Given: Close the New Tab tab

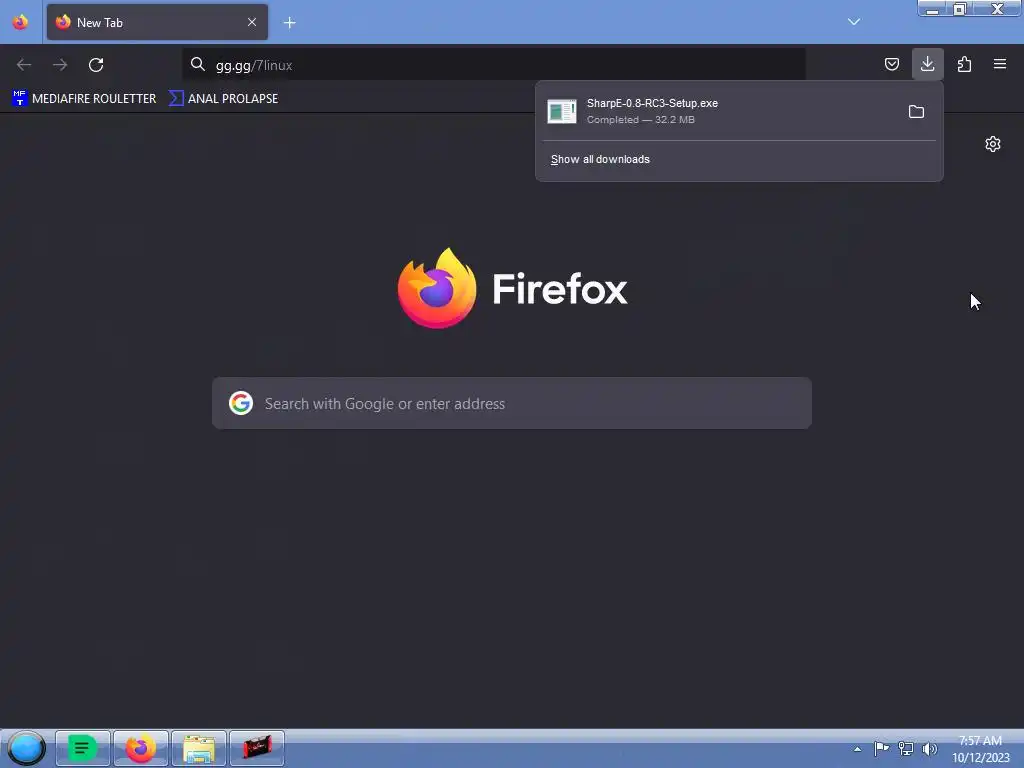Looking at the screenshot, I should point(251,22).
